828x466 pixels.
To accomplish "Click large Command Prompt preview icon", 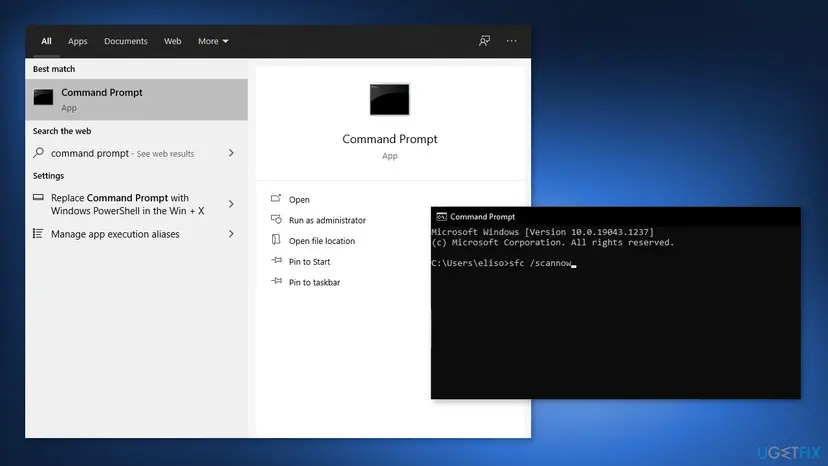I will point(390,99).
